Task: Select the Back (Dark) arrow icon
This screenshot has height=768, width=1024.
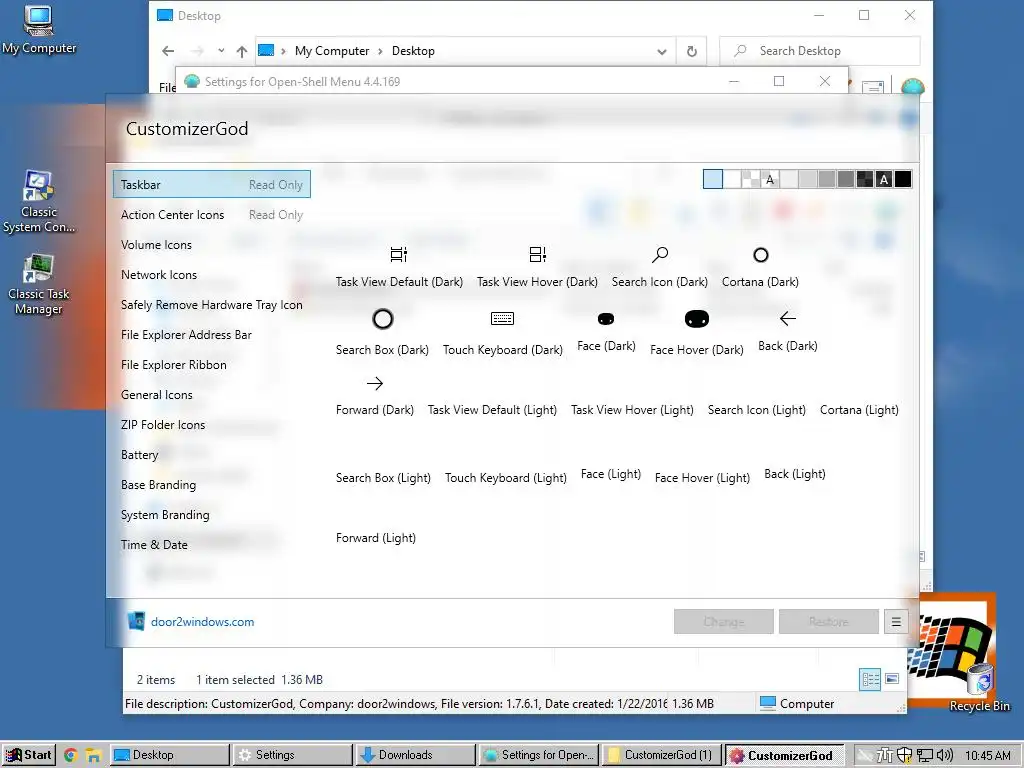Action: pos(788,319)
